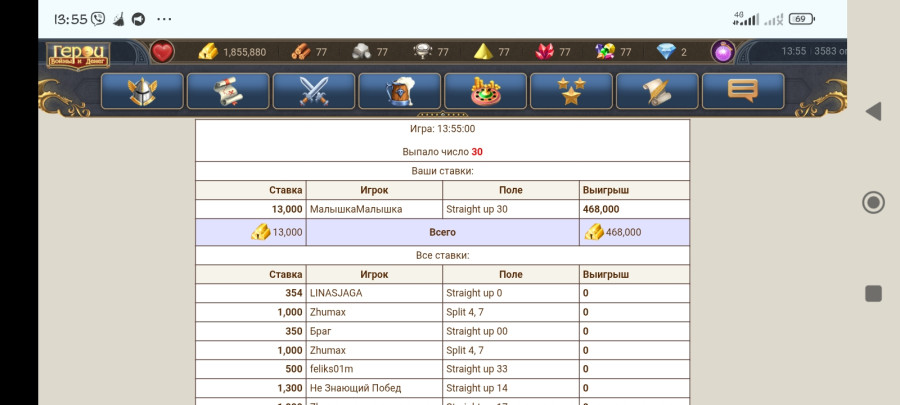Open player МалышкаМалышка profile link
This screenshot has width=900, height=405.
(x=356, y=209)
